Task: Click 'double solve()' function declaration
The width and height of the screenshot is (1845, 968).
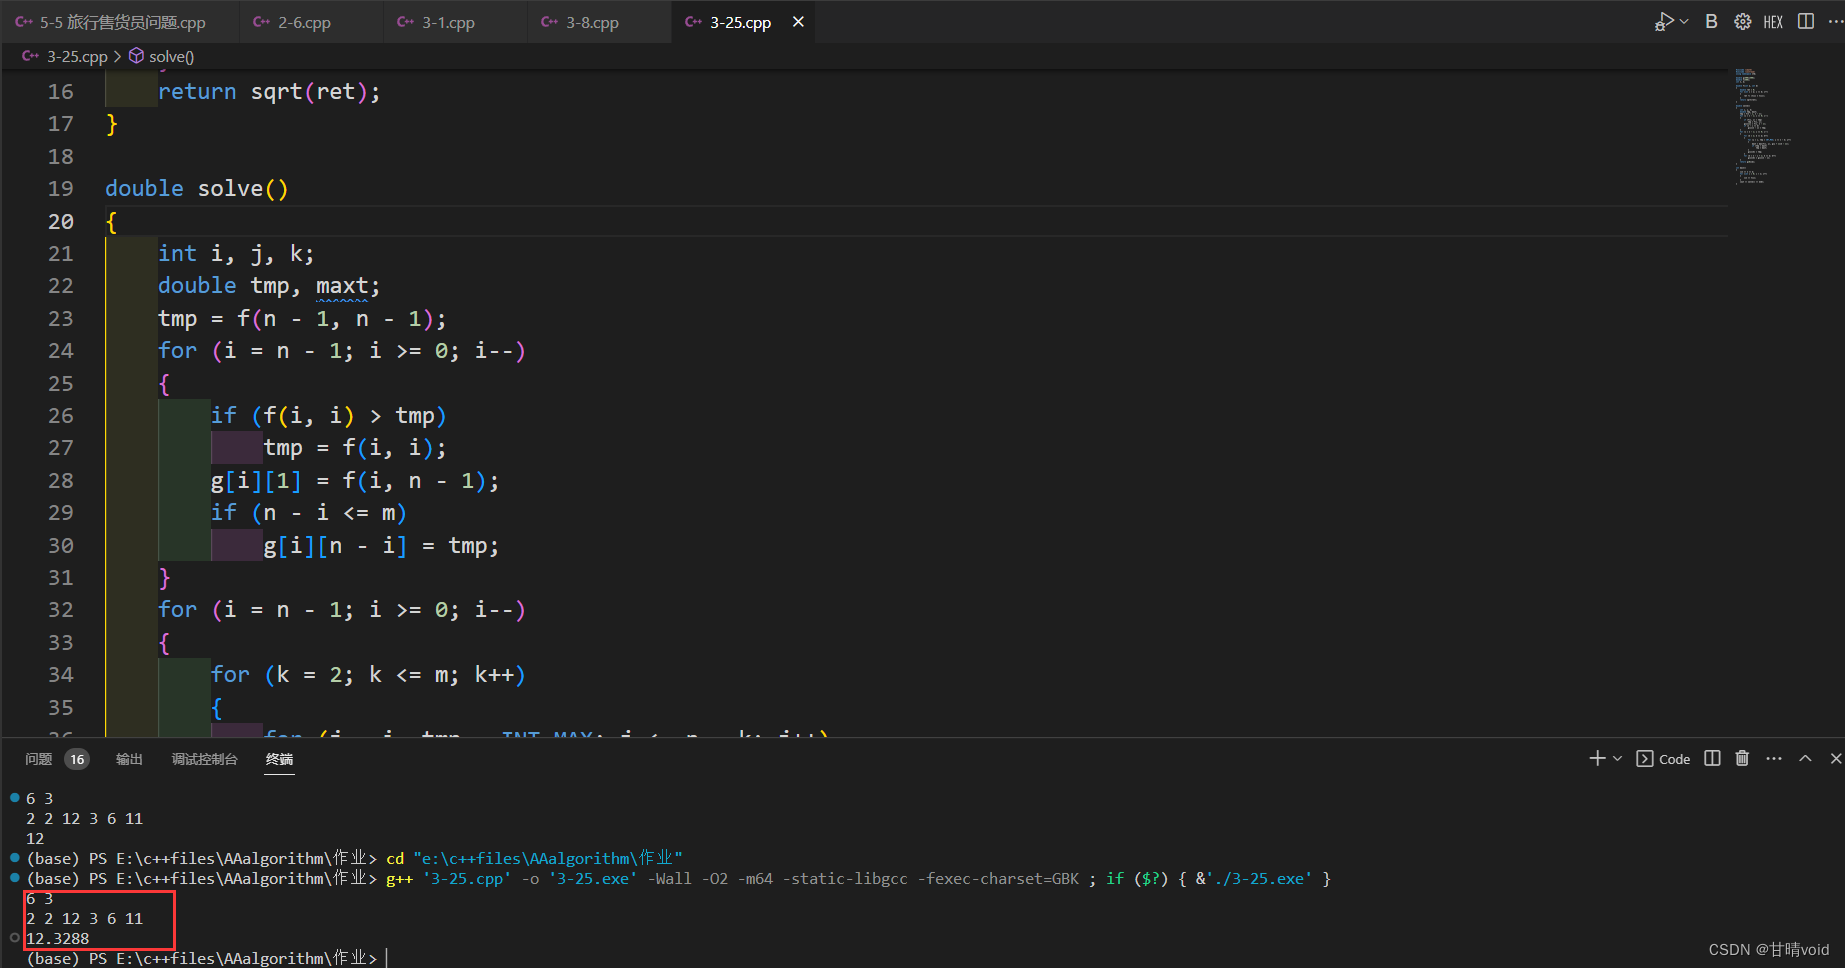Action: pyautogui.click(x=197, y=188)
